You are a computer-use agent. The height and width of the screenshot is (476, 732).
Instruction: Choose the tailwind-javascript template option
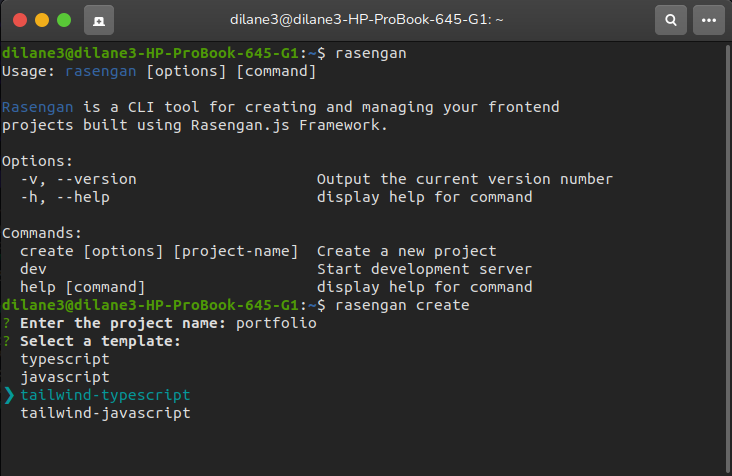[x=106, y=413]
